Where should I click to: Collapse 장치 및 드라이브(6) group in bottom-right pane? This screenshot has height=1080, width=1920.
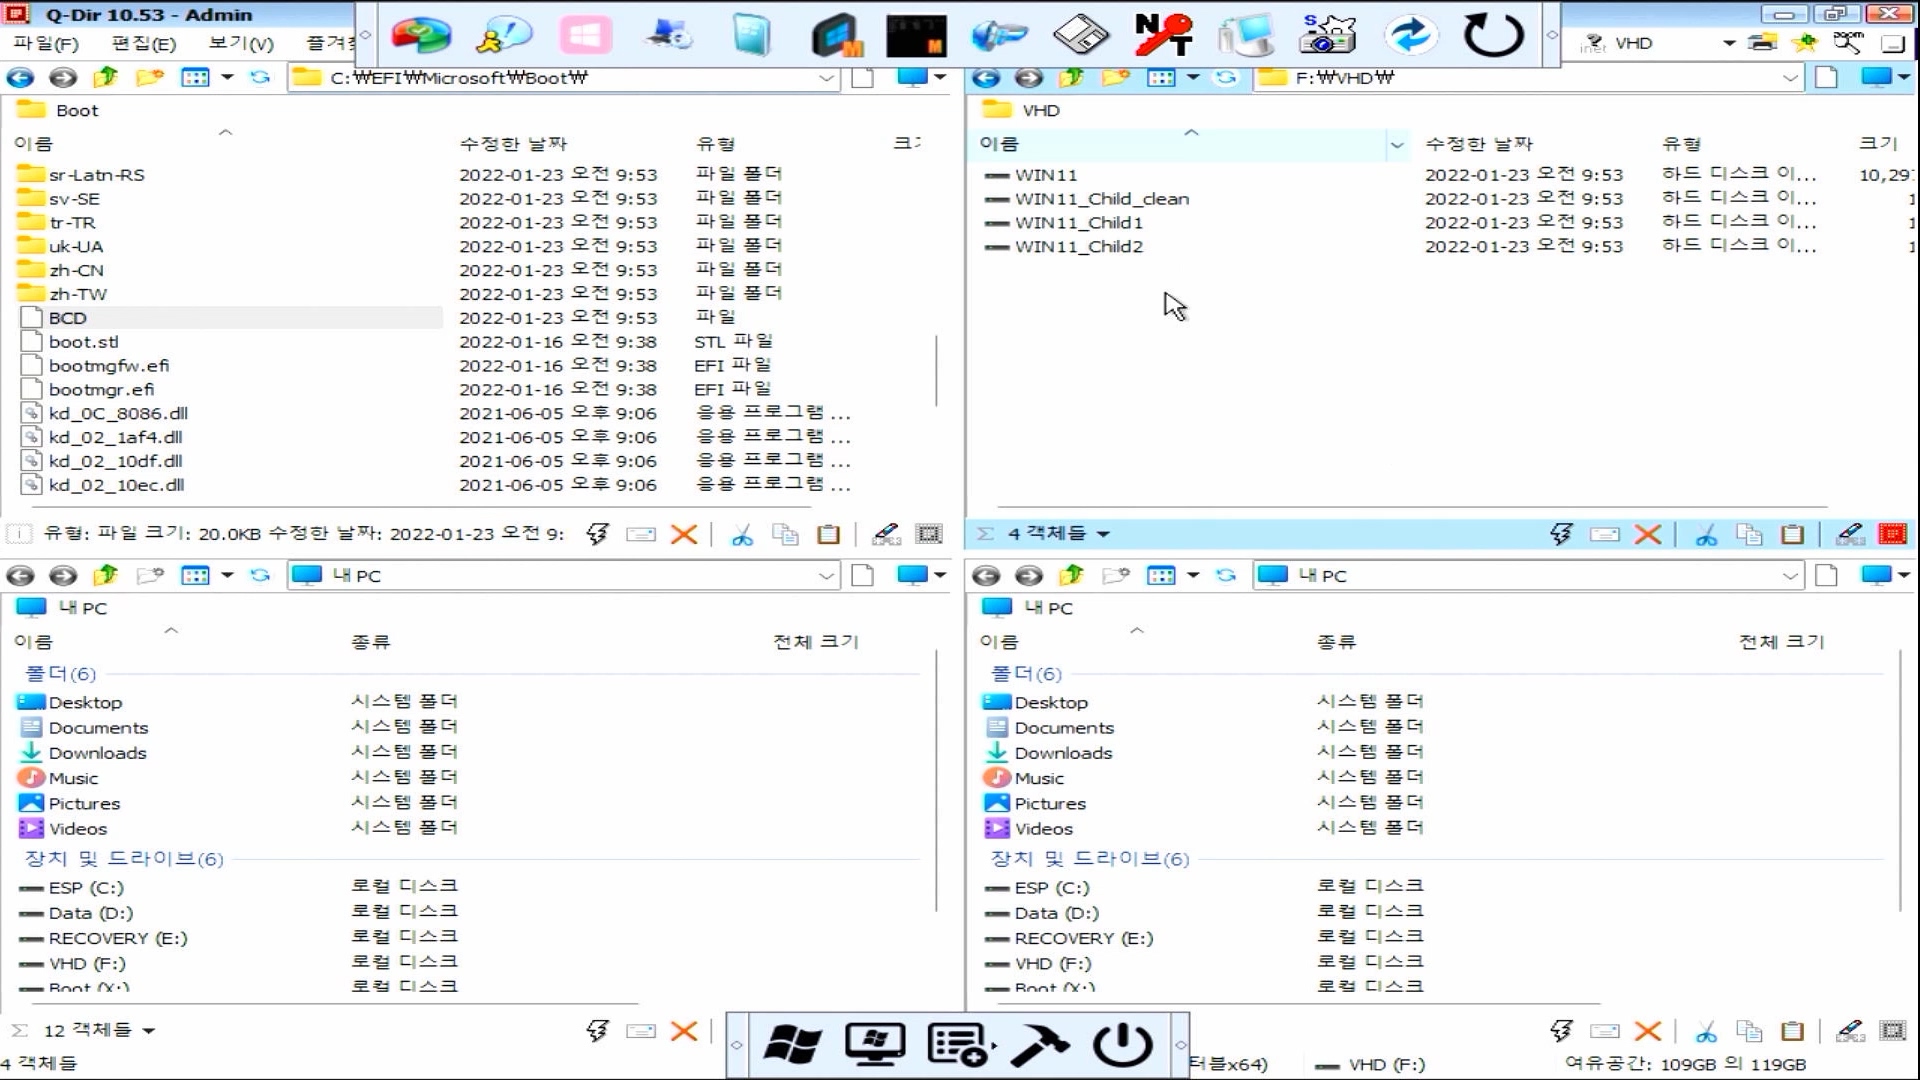click(1089, 858)
